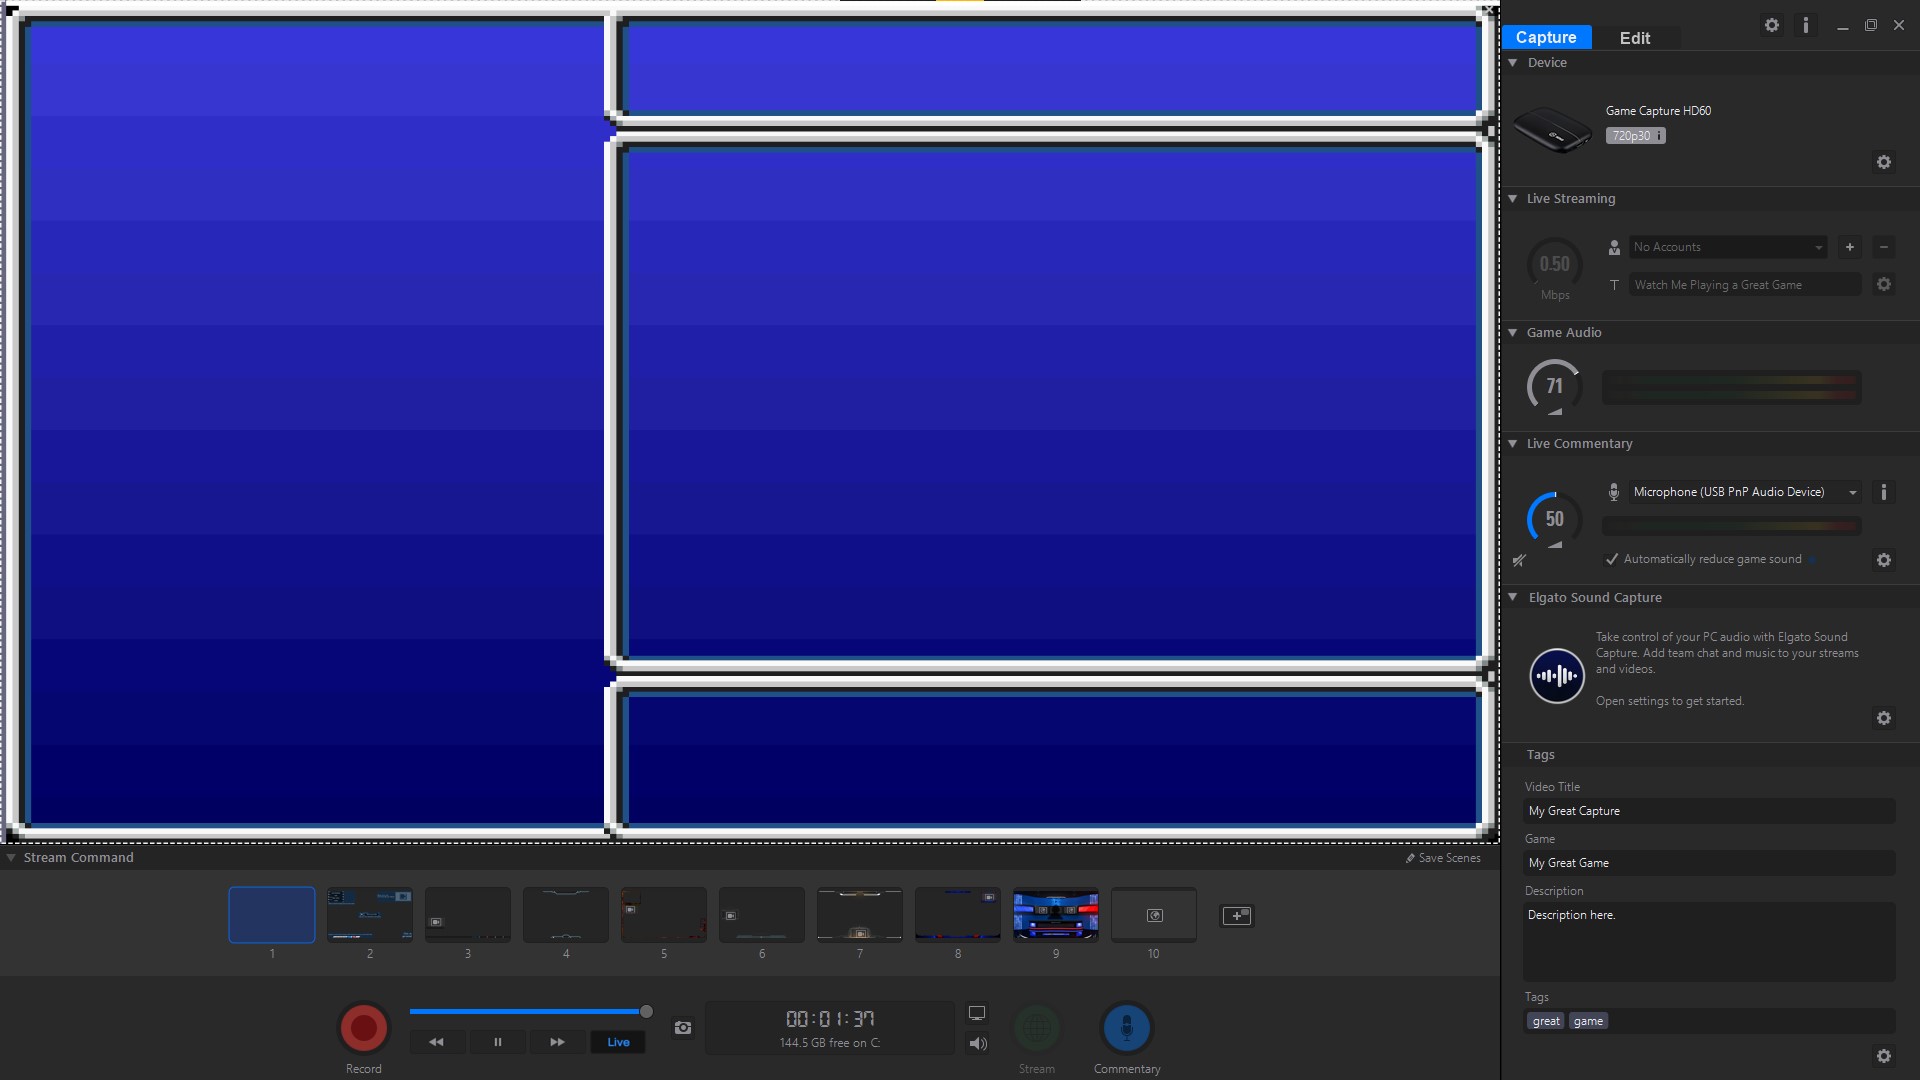Toggle the Live playback mode button

click(618, 1041)
